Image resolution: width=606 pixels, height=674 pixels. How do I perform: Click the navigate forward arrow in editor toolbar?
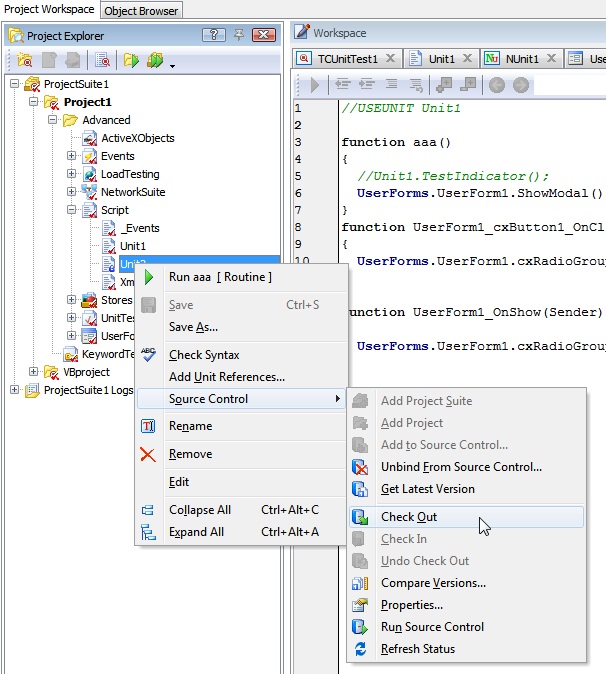coord(520,86)
